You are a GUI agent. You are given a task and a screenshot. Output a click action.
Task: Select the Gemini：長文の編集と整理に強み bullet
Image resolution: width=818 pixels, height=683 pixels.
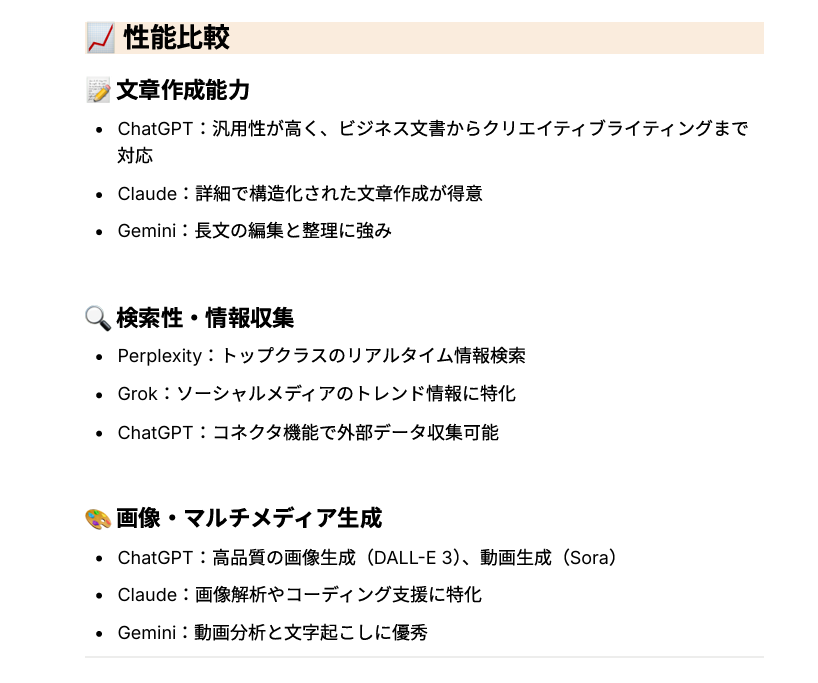point(254,231)
